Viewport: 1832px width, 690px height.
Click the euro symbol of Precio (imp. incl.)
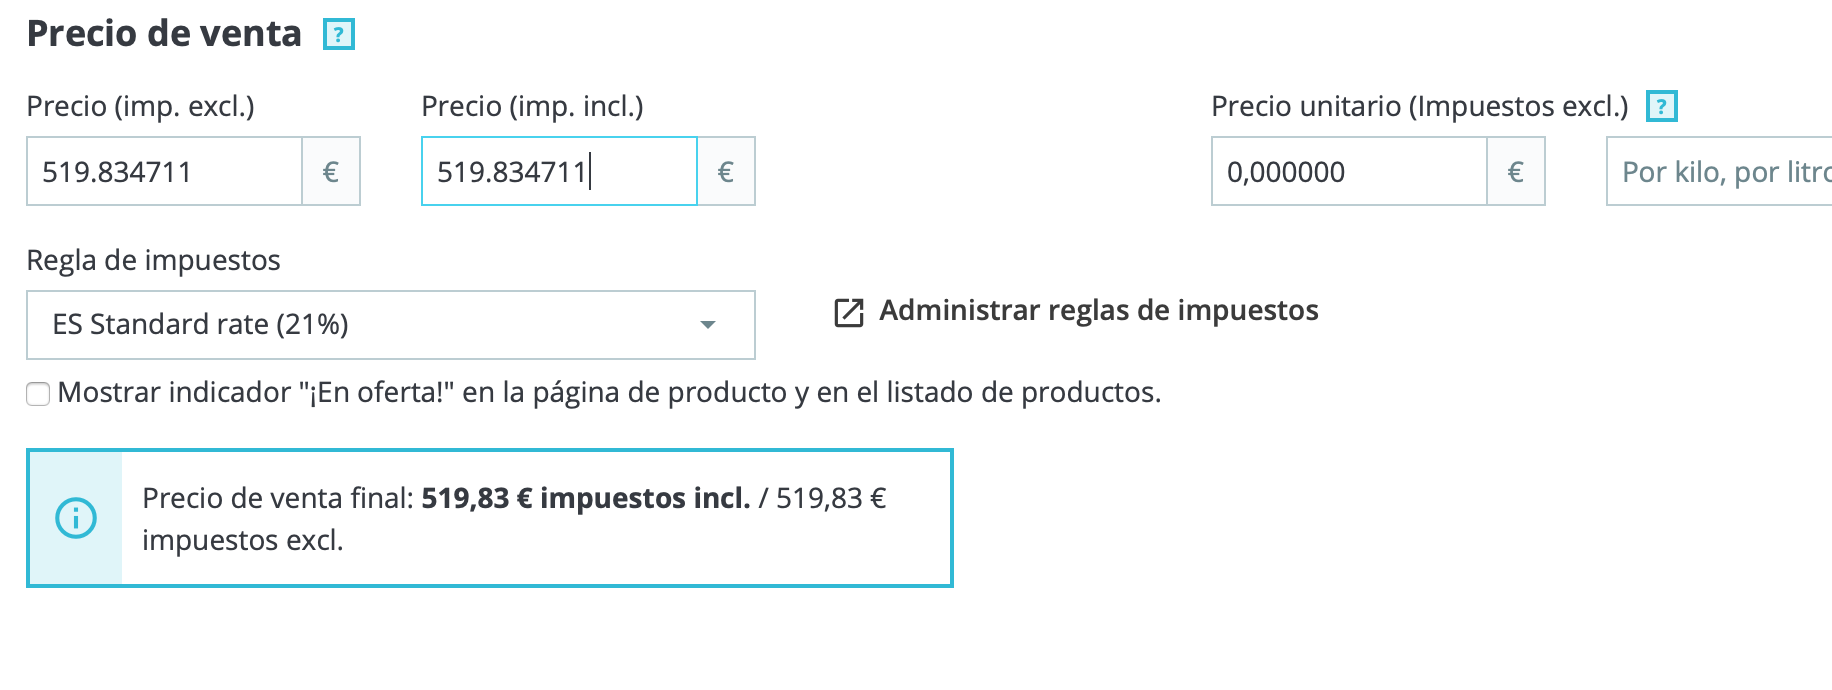pos(726,172)
